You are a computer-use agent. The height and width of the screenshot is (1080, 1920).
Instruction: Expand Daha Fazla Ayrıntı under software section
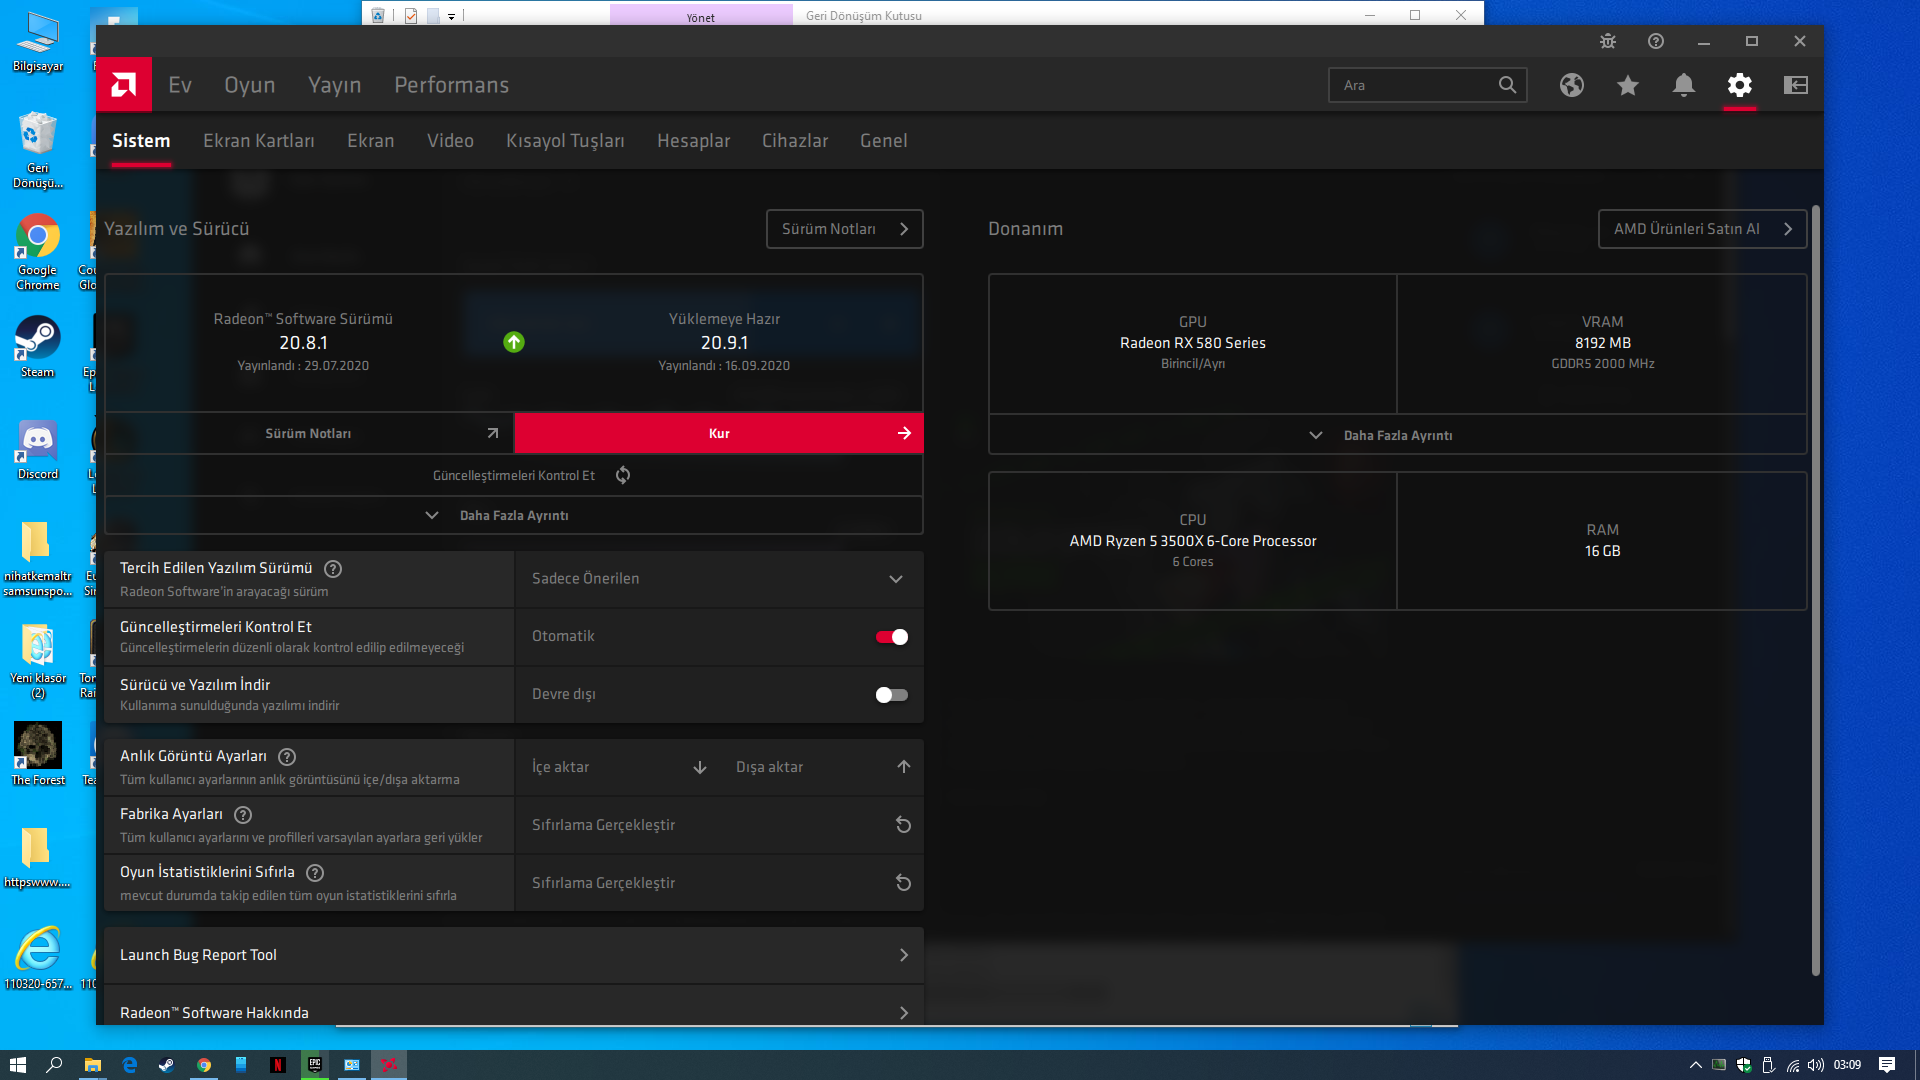click(x=514, y=516)
